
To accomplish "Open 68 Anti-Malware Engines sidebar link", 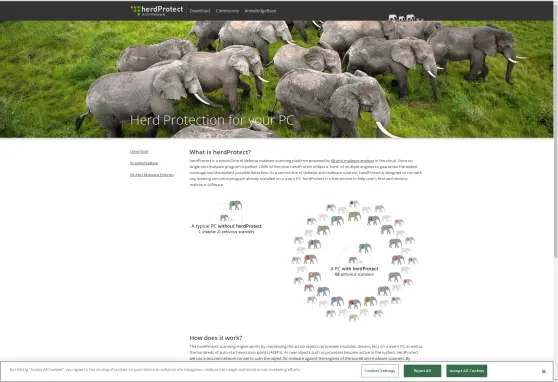I will coord(152,175).
